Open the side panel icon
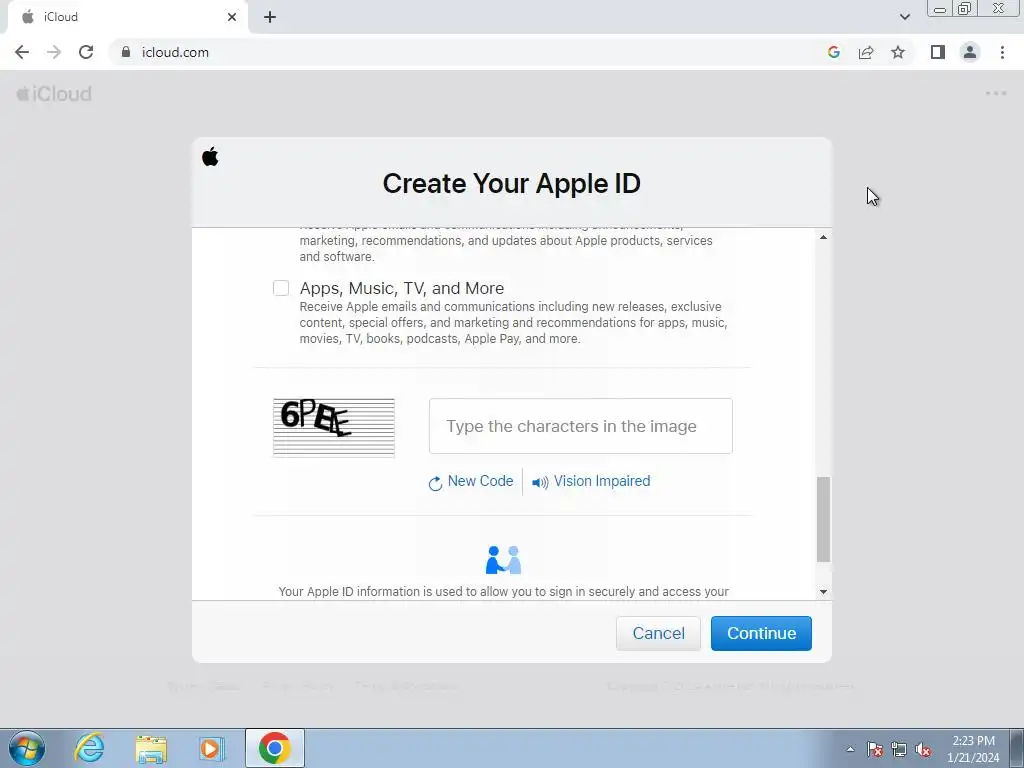This screenshot has height=768, width=1024. pos(938,52)
